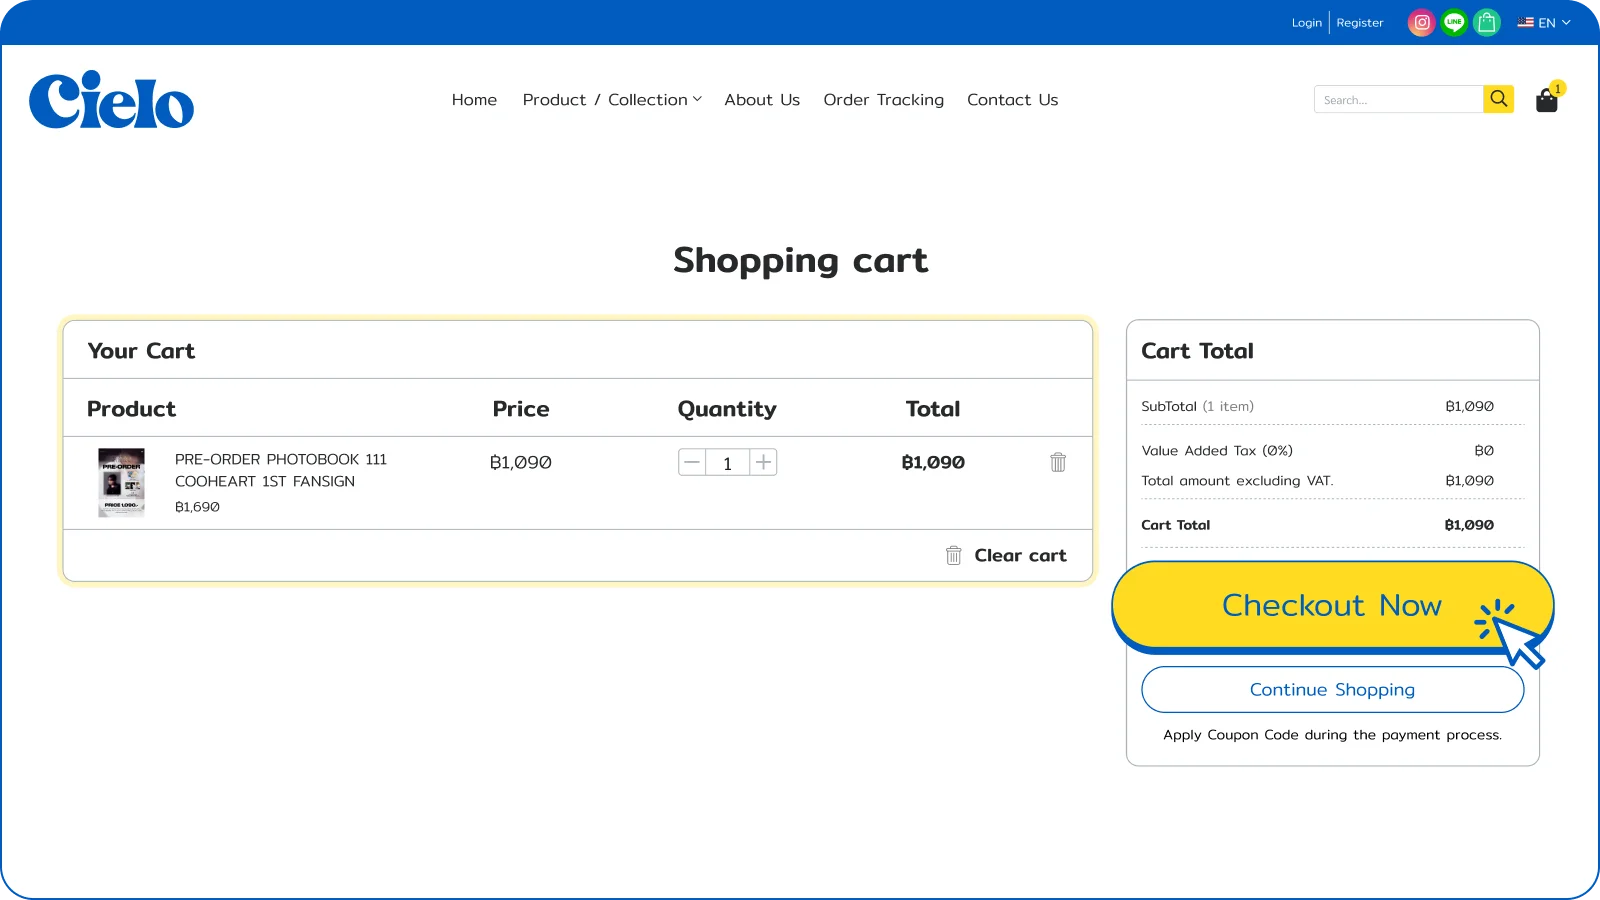
Task: Click the yellow search magnifier button
Action: pos(1498,99)
